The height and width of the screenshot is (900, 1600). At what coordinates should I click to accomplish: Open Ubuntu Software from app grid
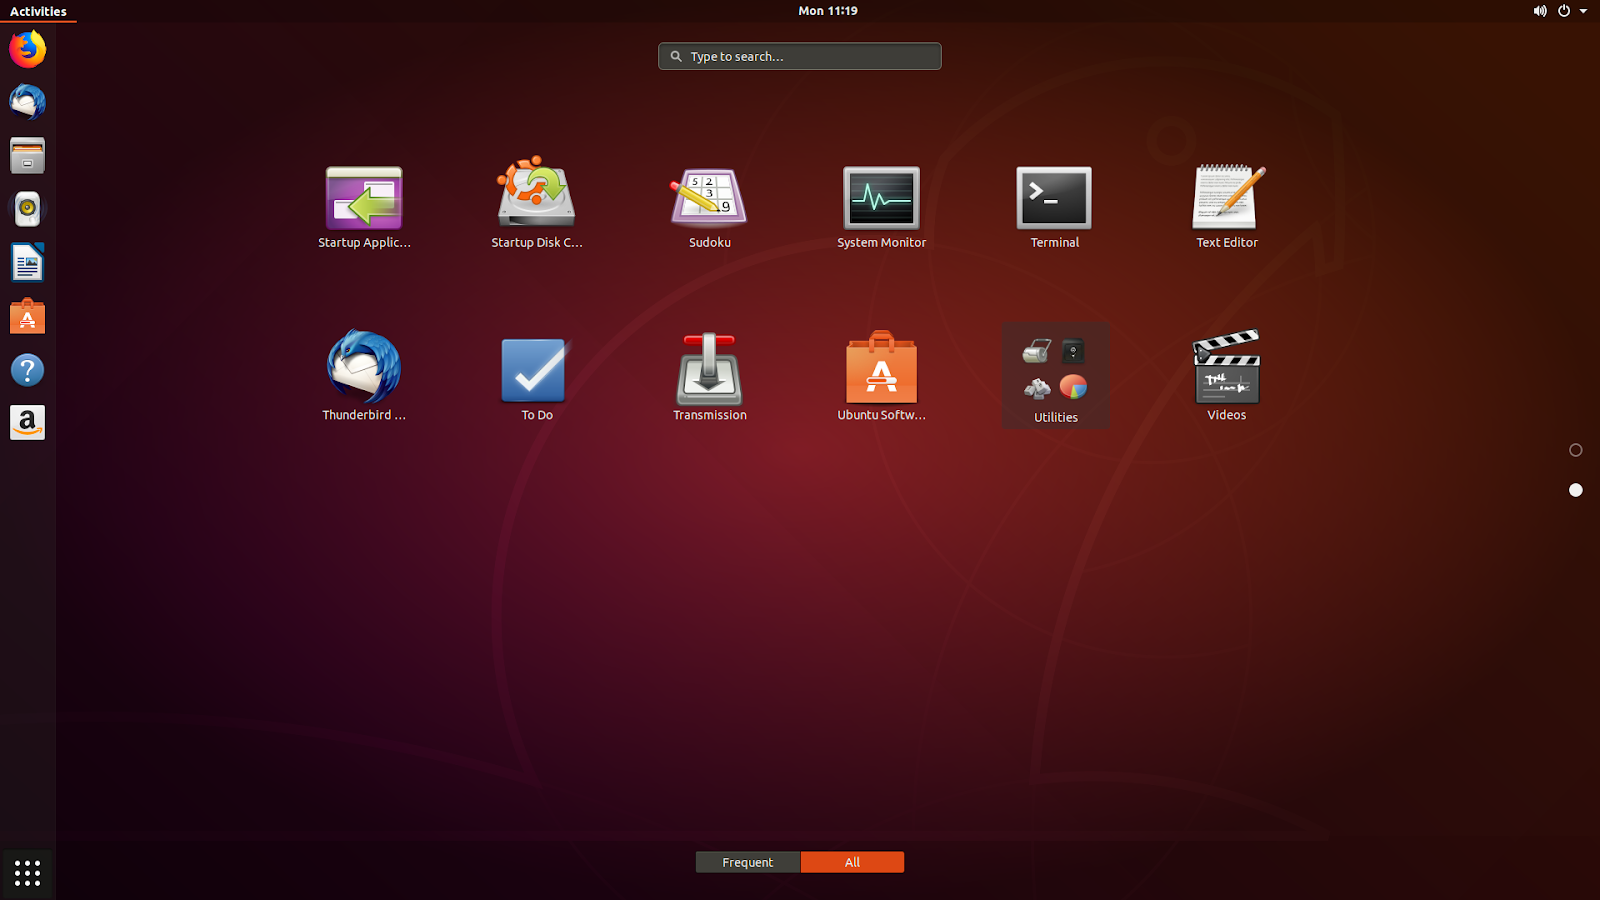click(x=881, y=376)
